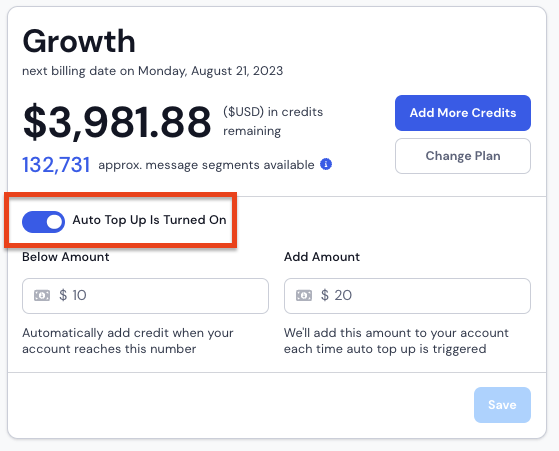
Task: Click the 'We'll add this amount' helper text
Action: [x=396, y=340]
